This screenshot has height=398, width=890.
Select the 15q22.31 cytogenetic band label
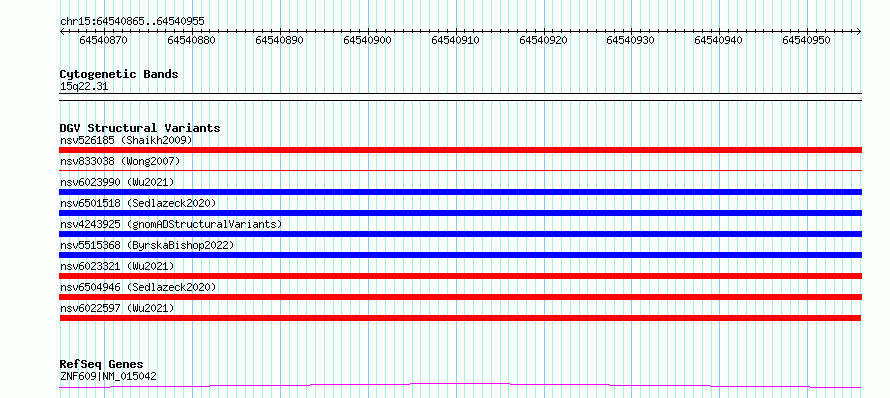pos(84,87)
